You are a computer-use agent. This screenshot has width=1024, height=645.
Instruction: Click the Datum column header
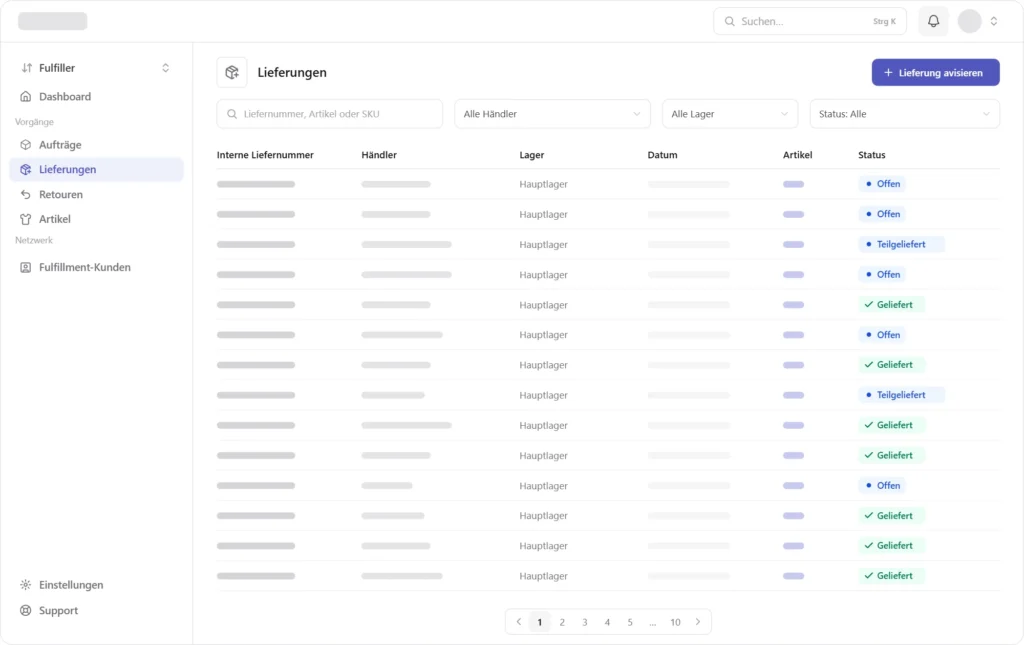[x=662, y=155]
